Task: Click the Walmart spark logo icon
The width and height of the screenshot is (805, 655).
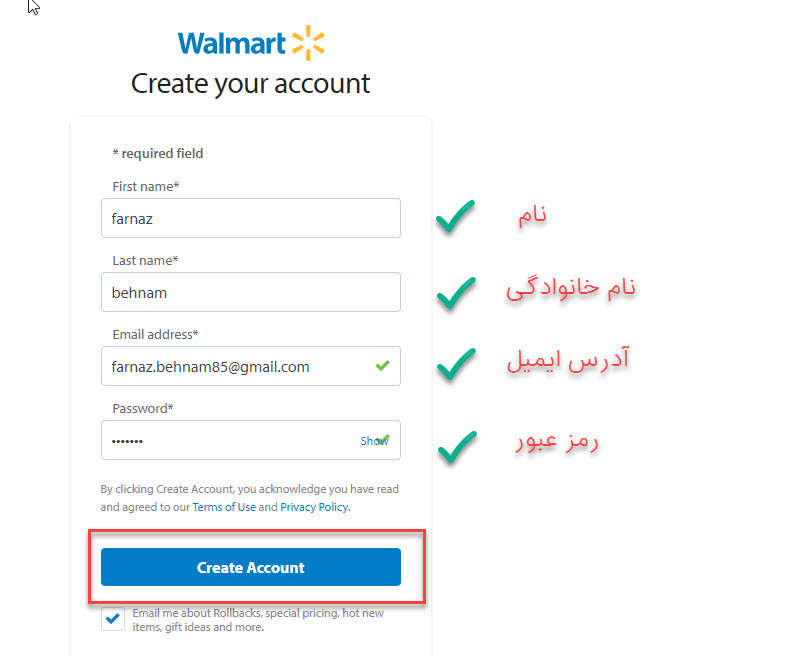Action: [308, 43]
